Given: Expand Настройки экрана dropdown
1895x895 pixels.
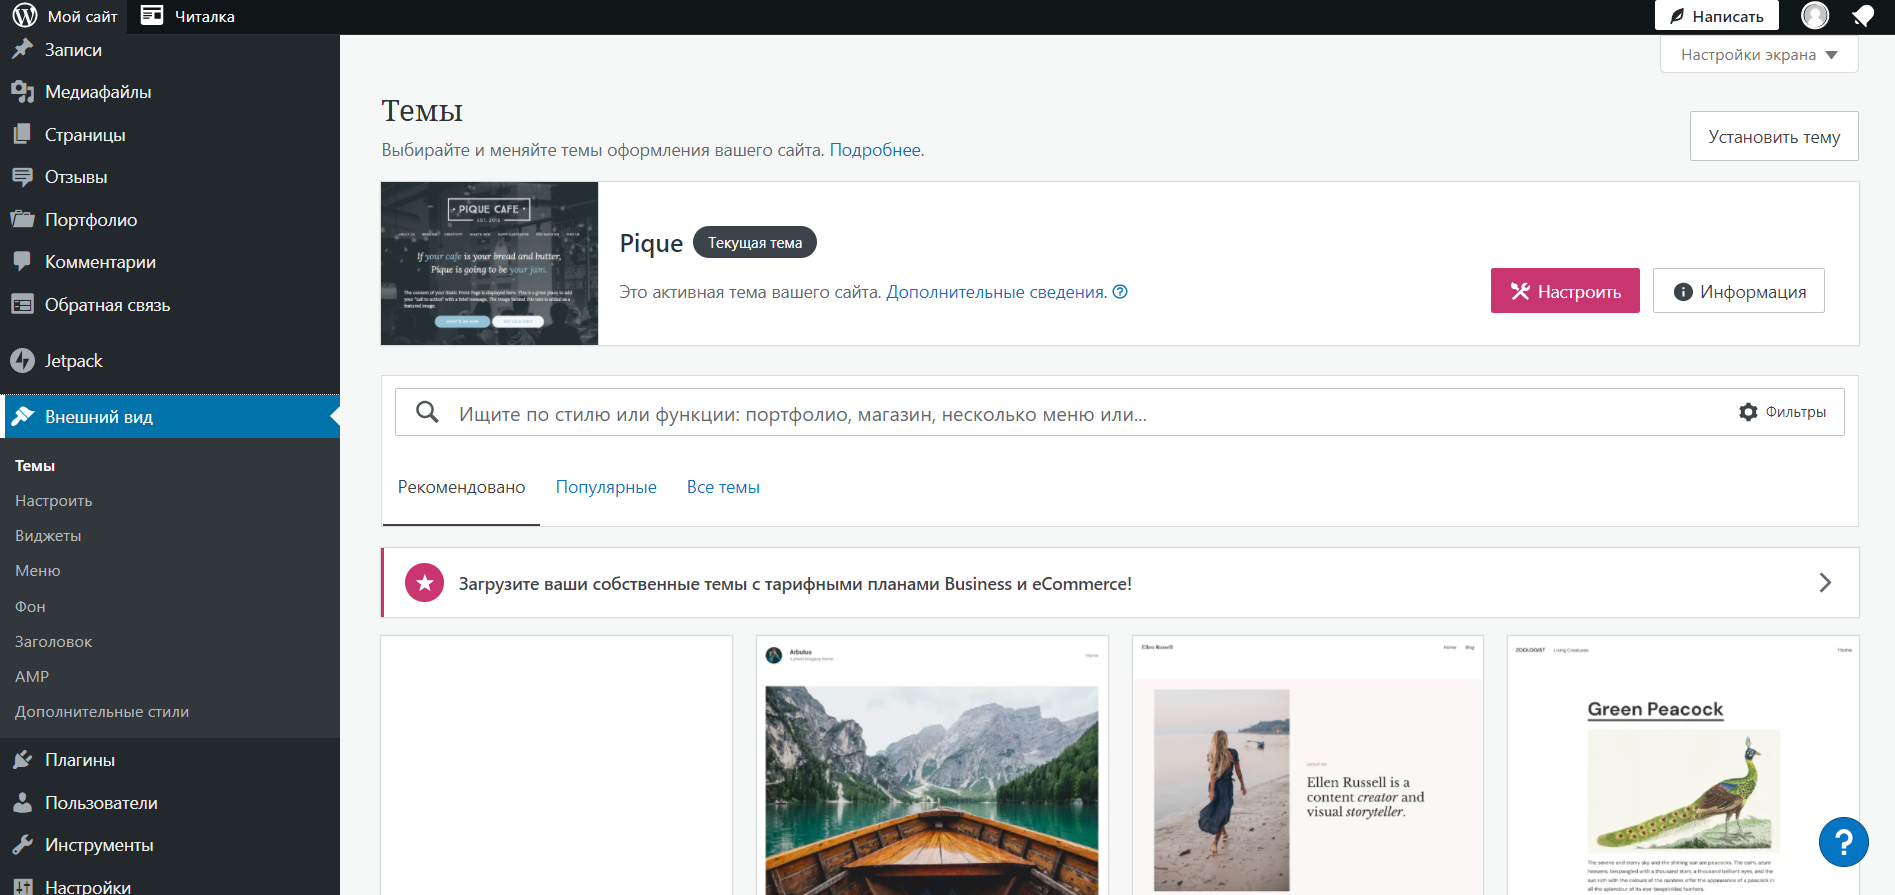Looking at the screenshot, I should pyautogui.click(x=1759, y=55).
